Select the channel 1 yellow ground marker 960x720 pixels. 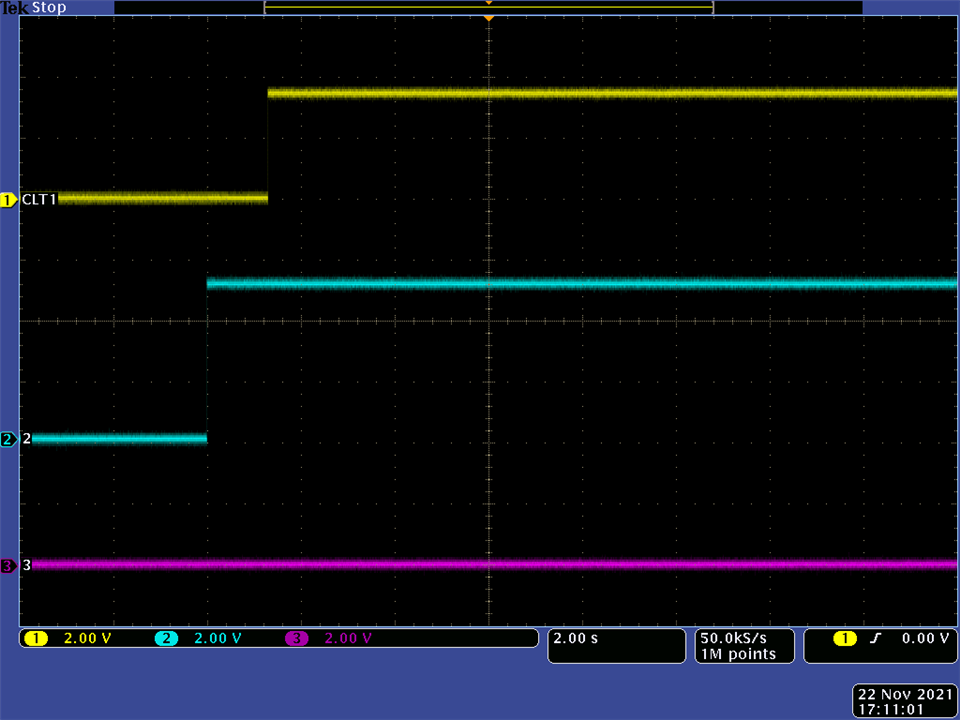pyautogui.click(x=9, y=200)
